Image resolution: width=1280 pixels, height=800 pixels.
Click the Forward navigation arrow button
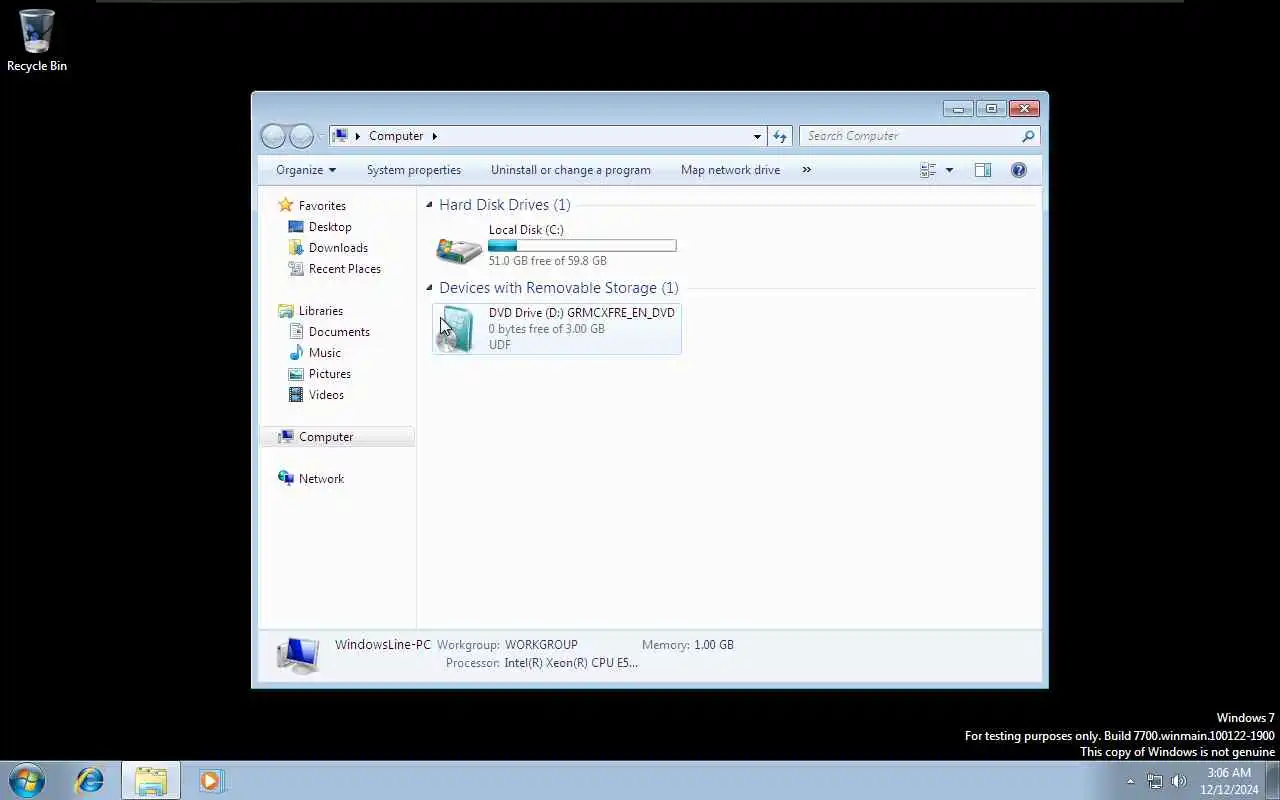[301, 136]
